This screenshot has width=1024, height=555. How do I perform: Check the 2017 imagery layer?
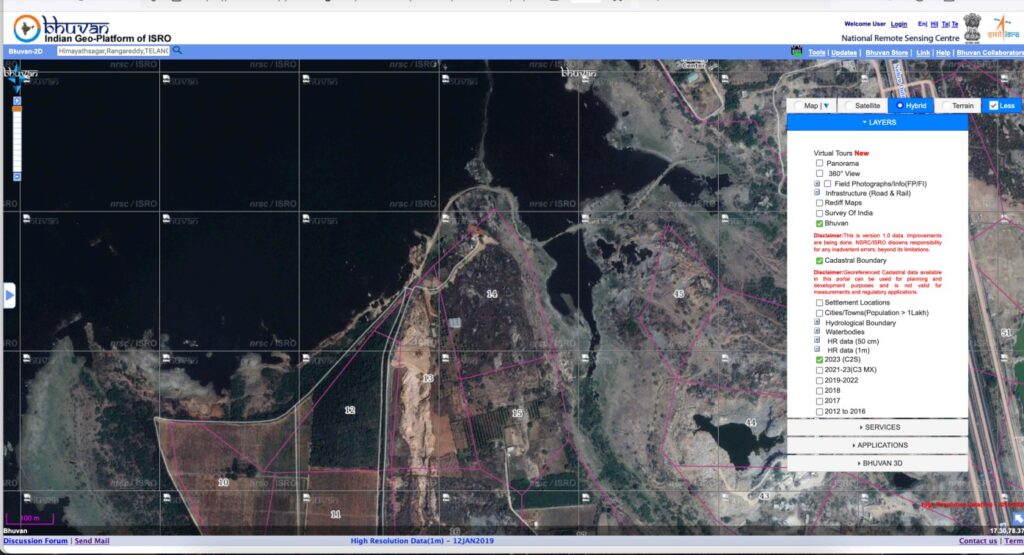pos(819,401)
